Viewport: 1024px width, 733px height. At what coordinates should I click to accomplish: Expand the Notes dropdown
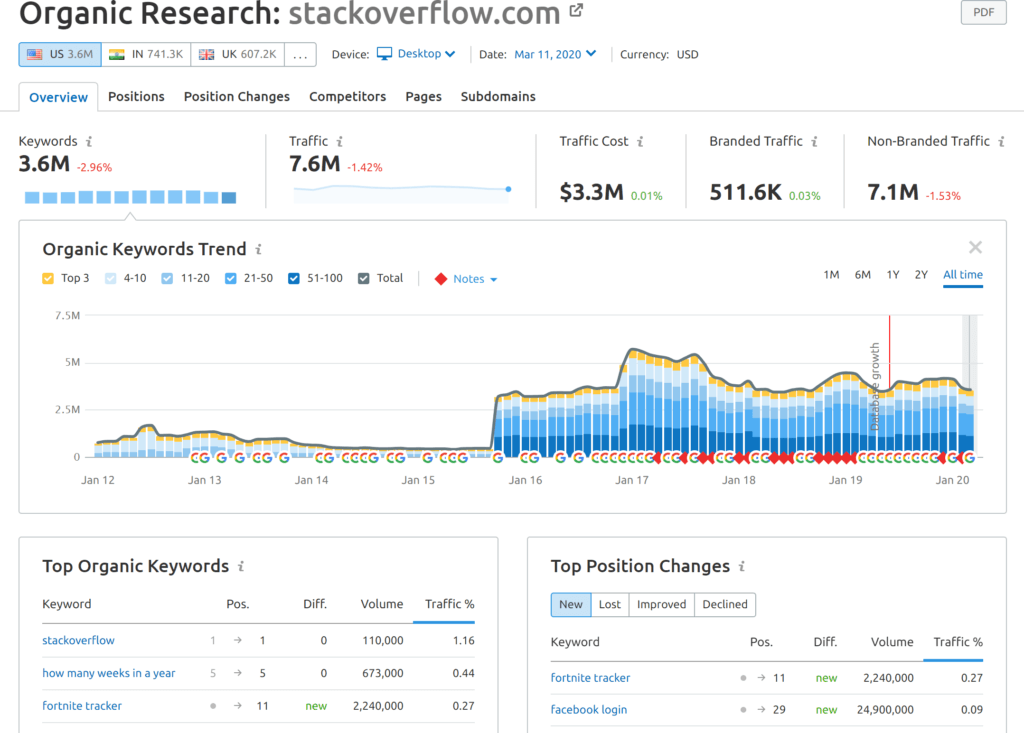tap(475, 279)
